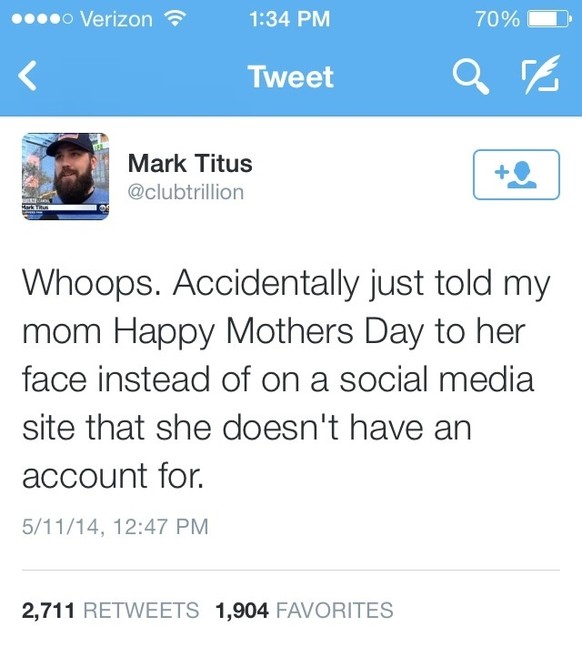The image size is (582, 647).
Task: Open Mark Titus's profile picture
Action: click(66, 176)
